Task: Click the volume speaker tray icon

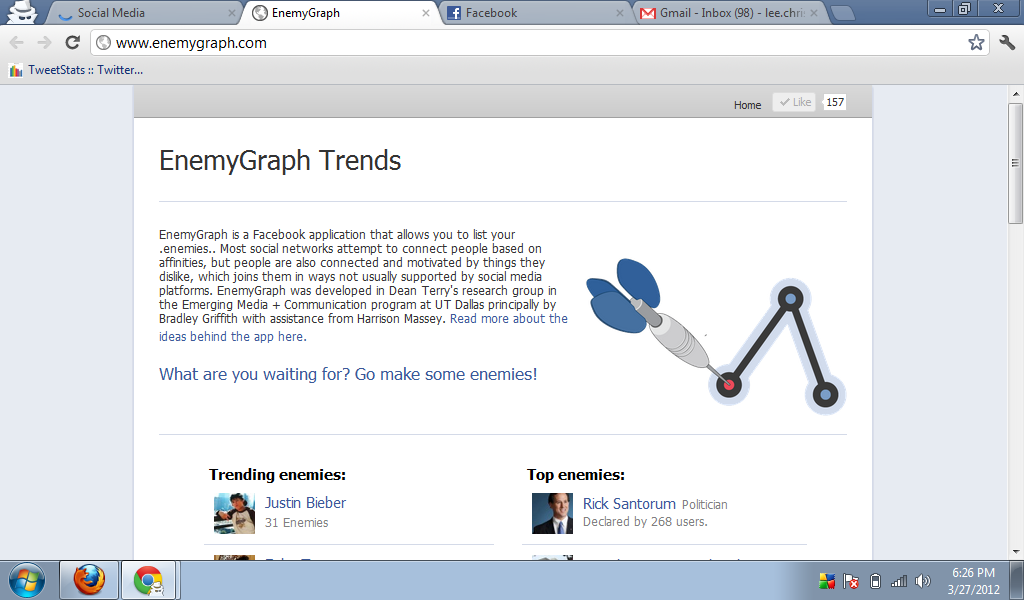Action: coord(922,580)
